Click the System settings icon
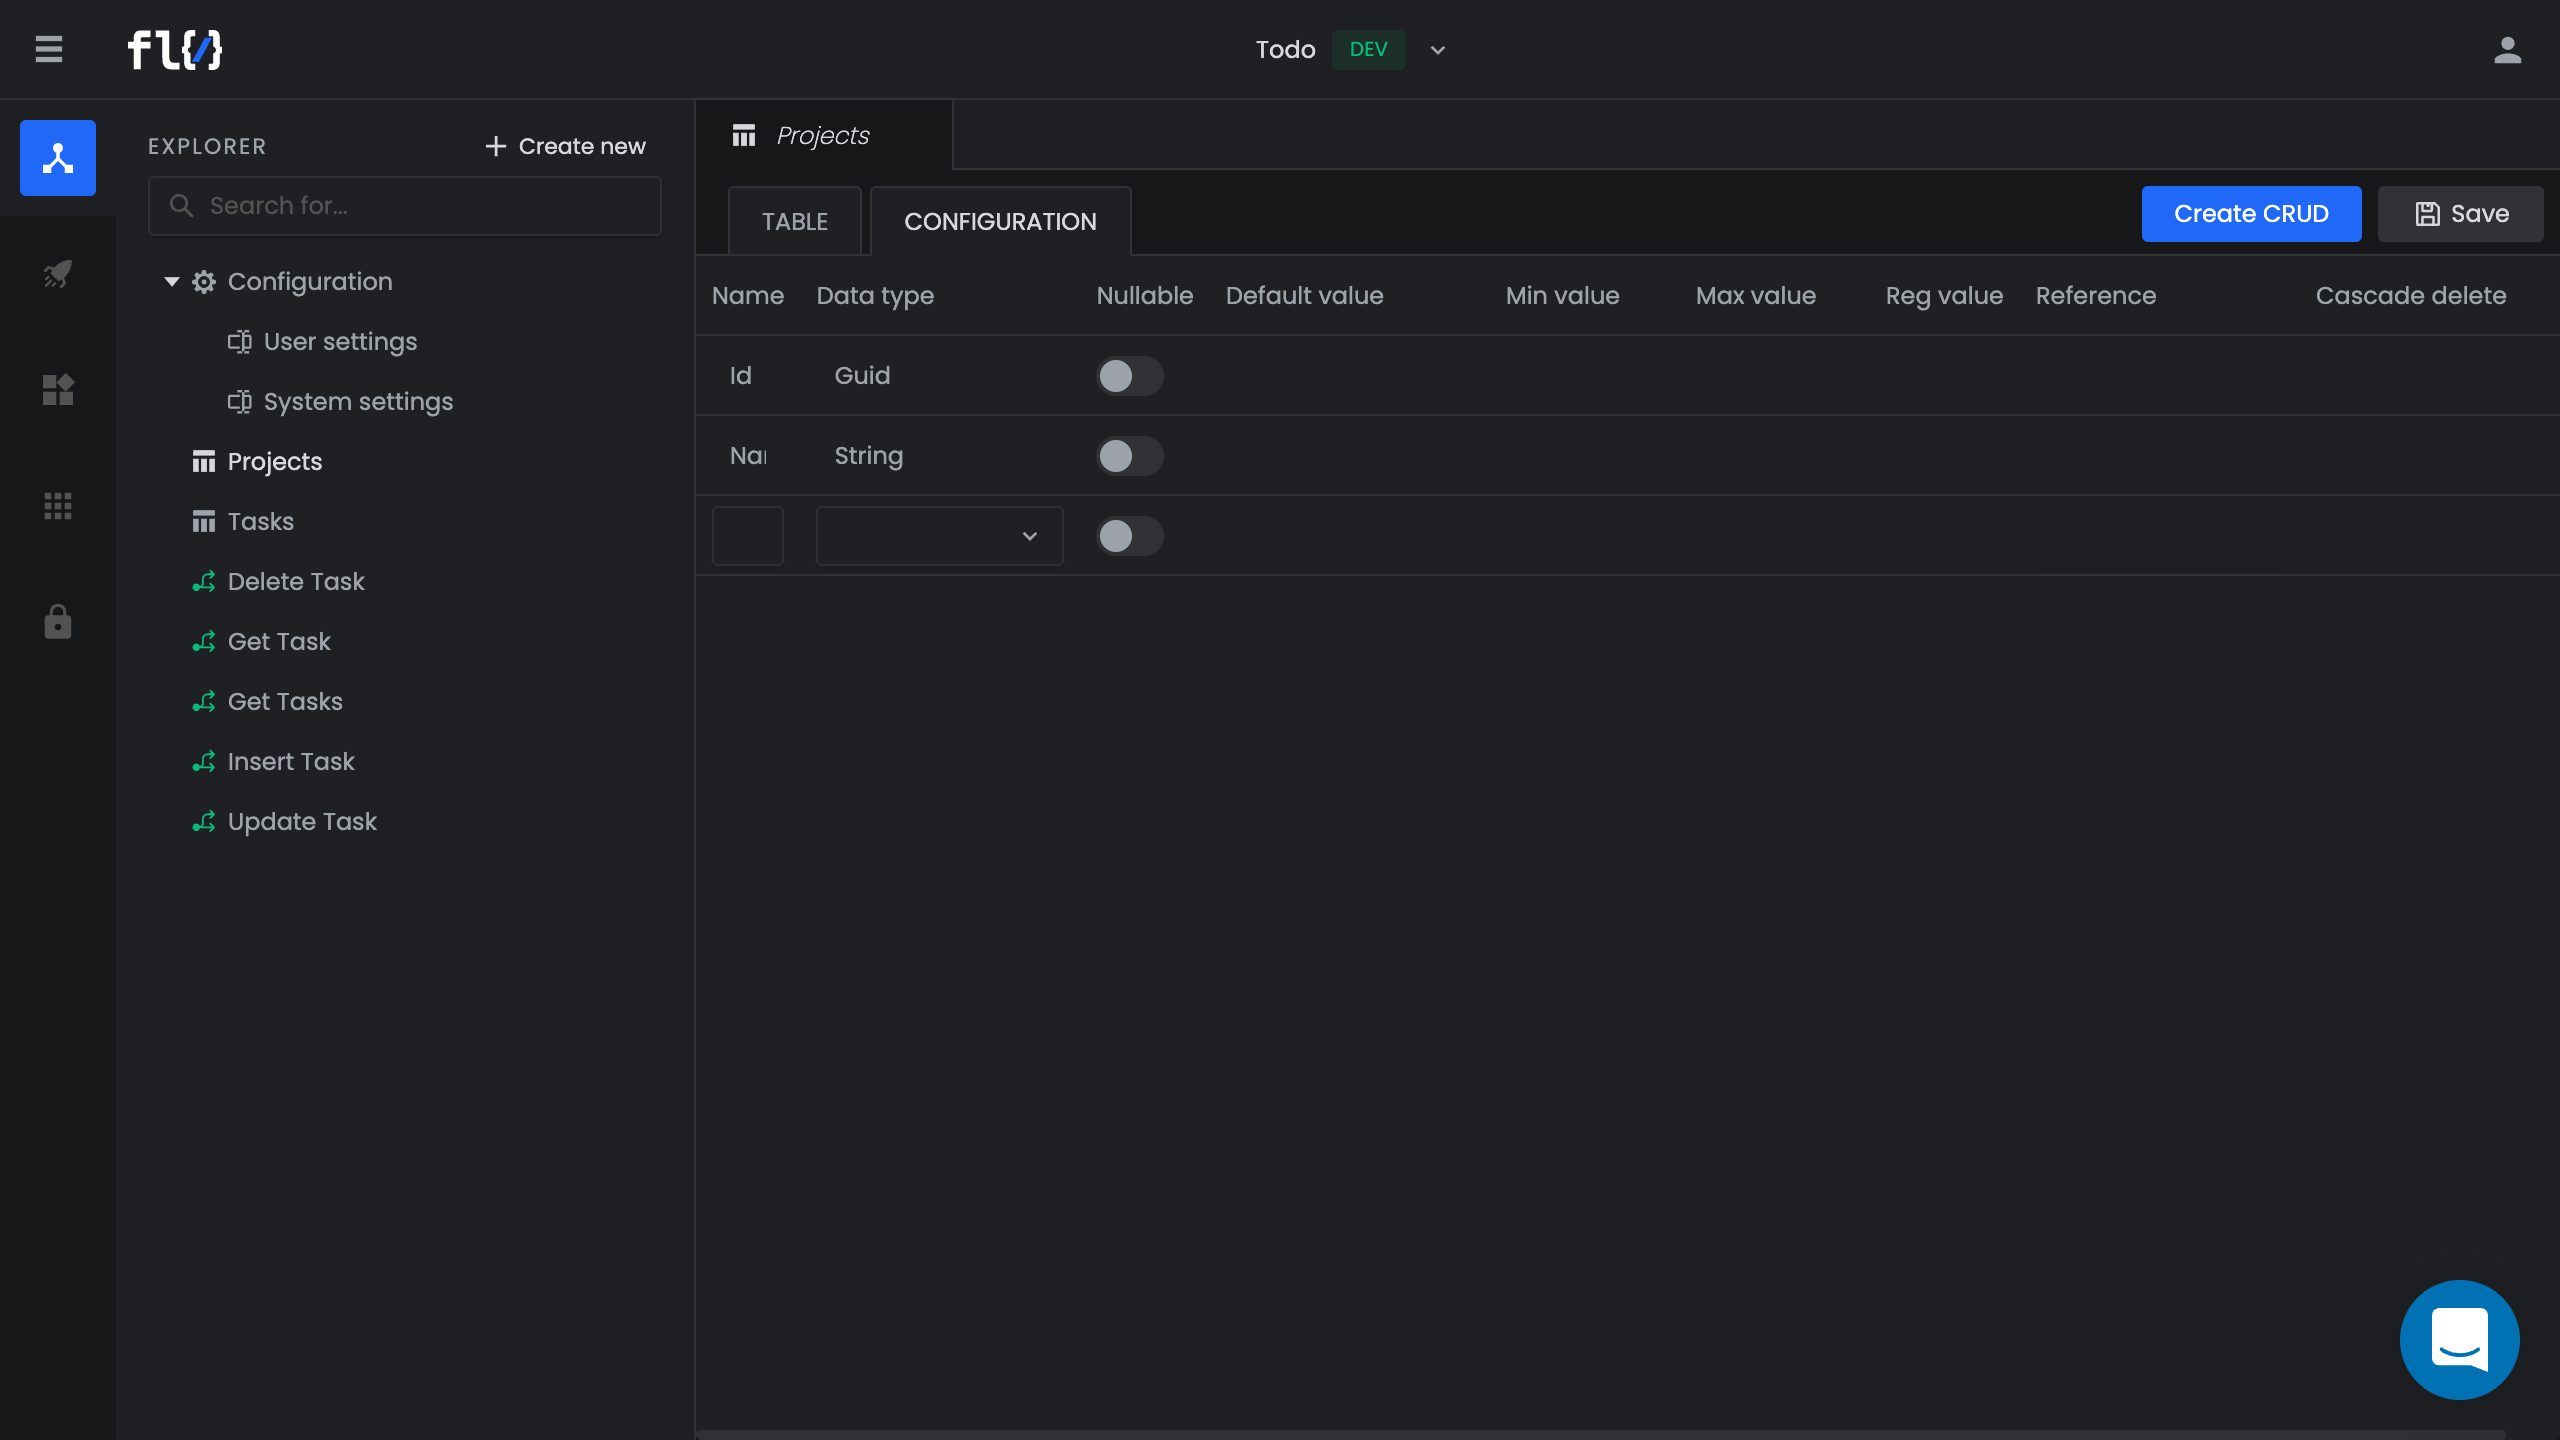Image resolution: width=2560 pixels, height=1440 pixels. [x=240, y=402]
